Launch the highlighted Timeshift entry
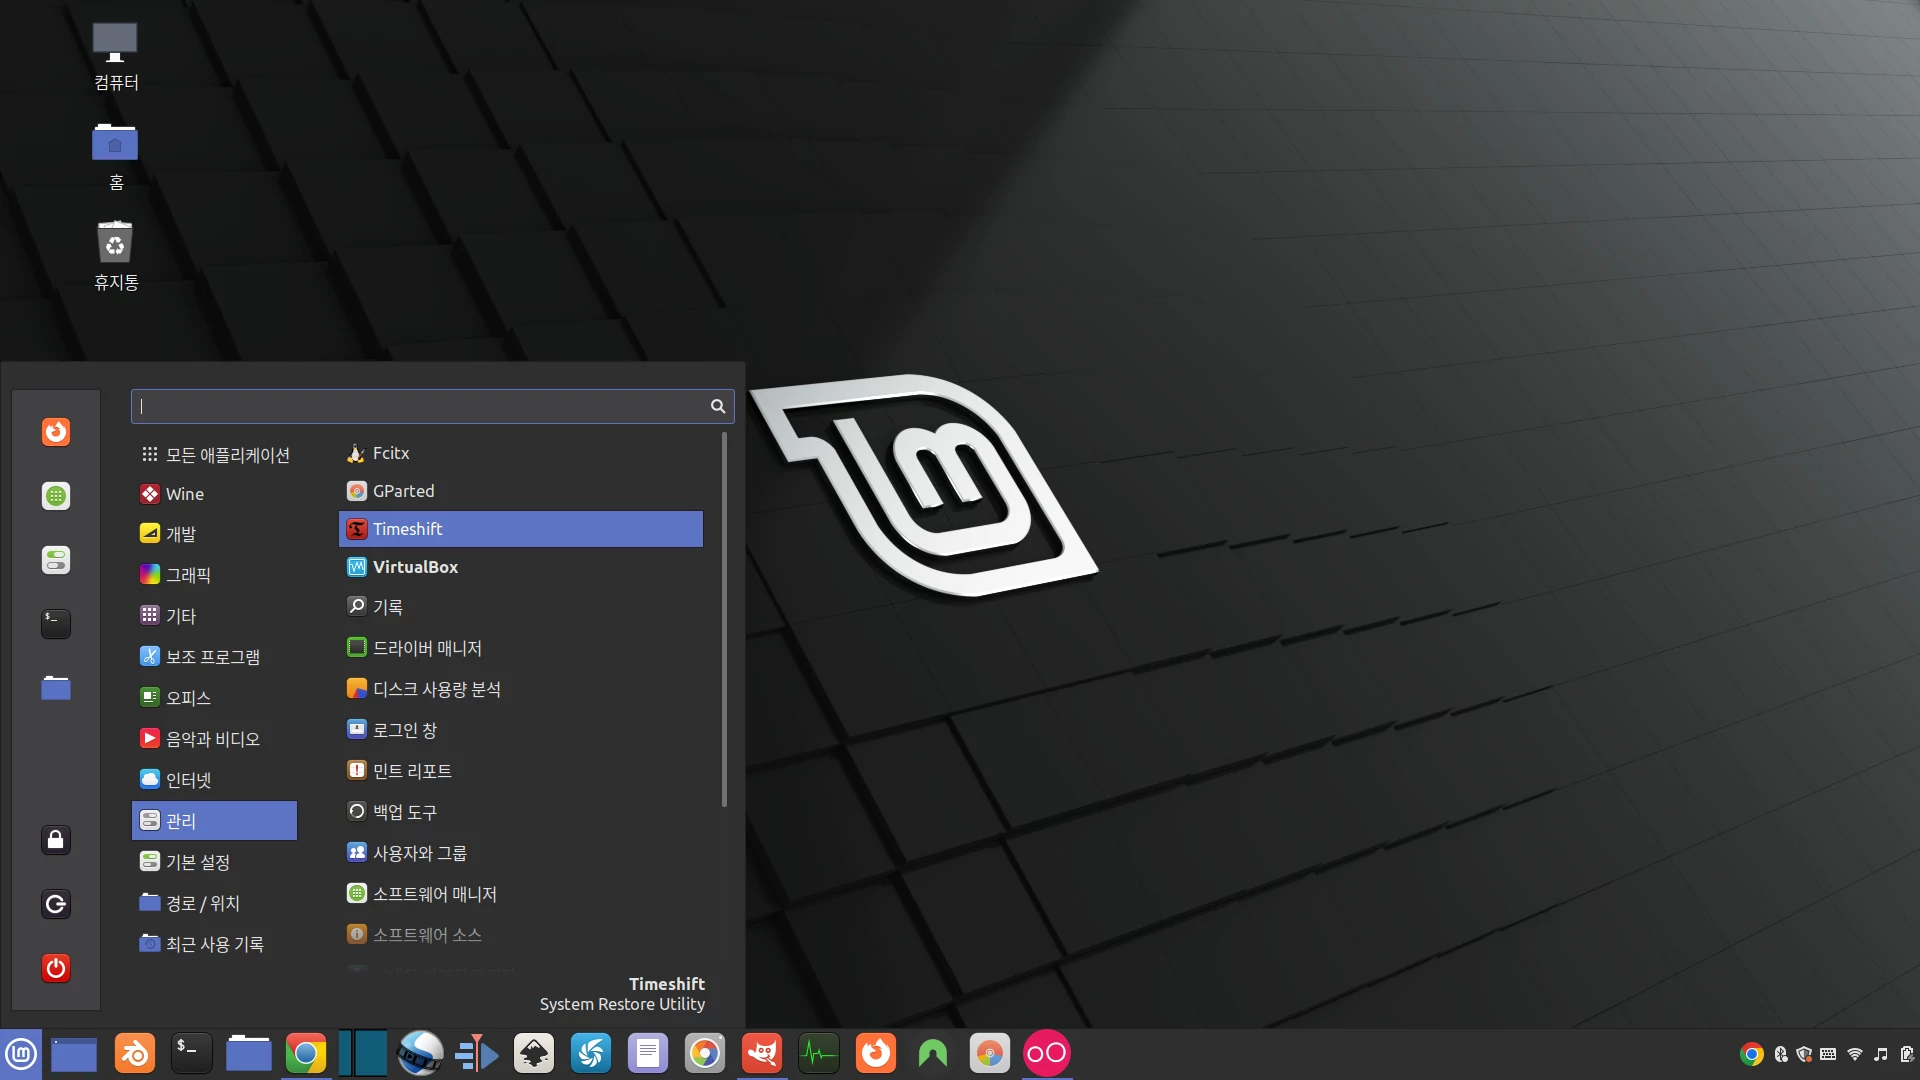This screenshot has width=1920, height=1080. point(521,529)
